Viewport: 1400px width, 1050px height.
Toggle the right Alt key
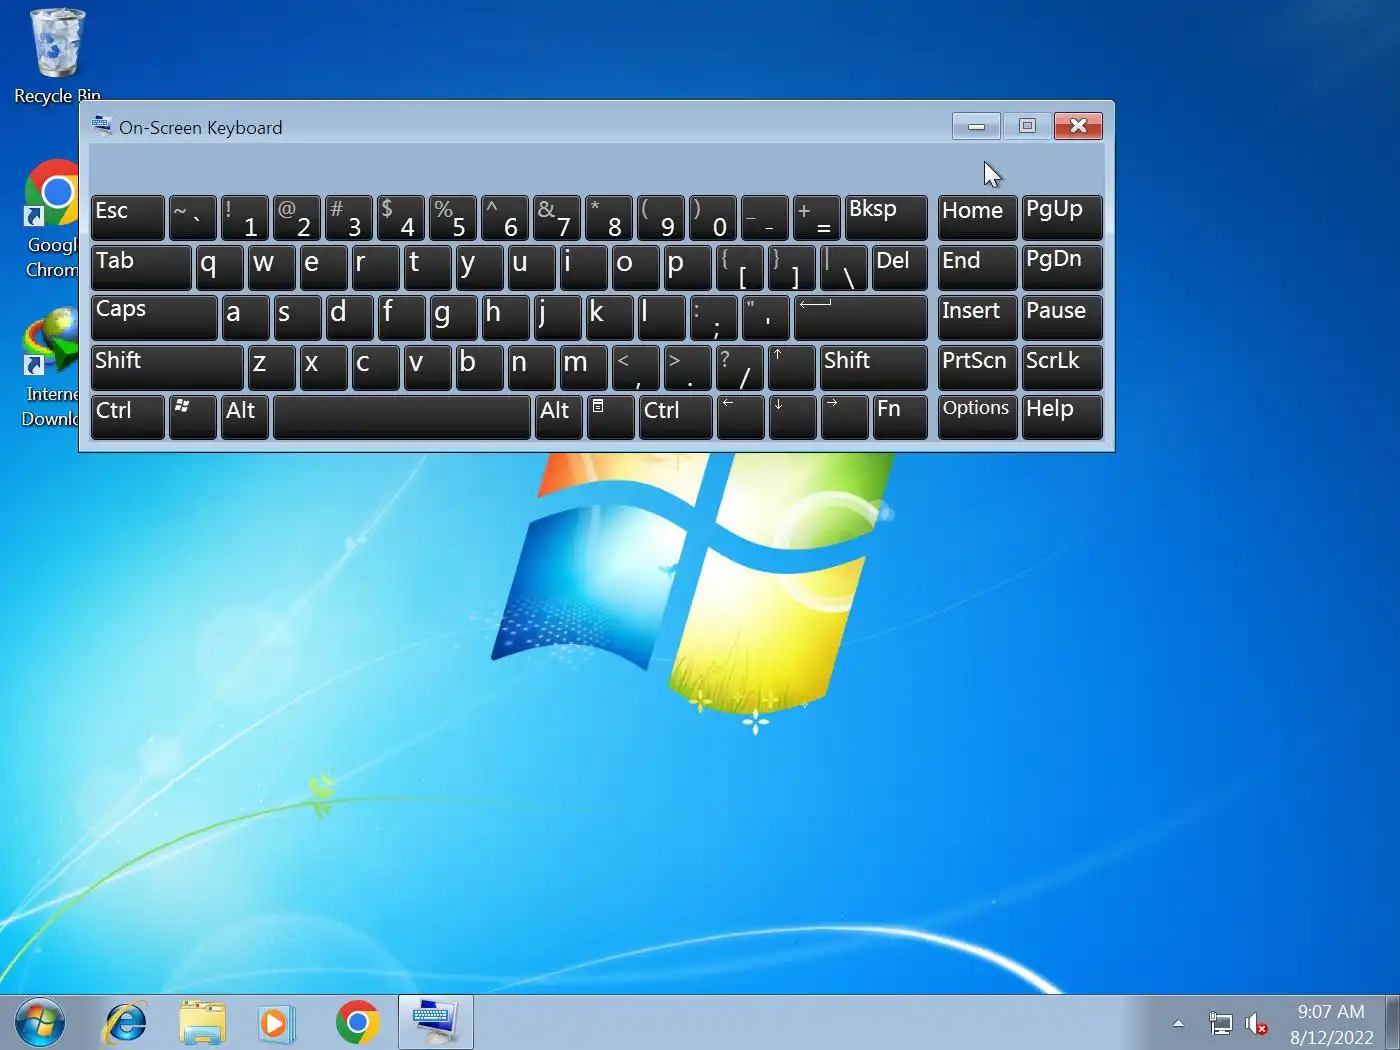pos(558,417)
